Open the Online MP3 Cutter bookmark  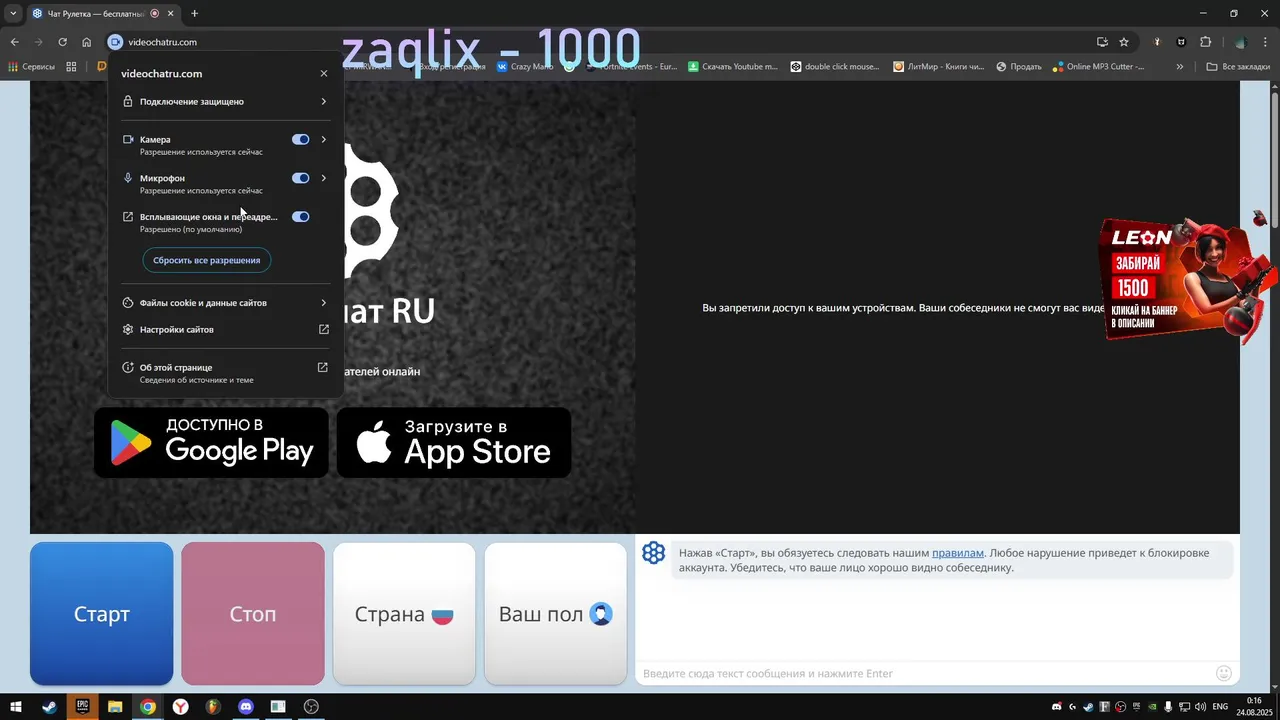point(1098,67)
